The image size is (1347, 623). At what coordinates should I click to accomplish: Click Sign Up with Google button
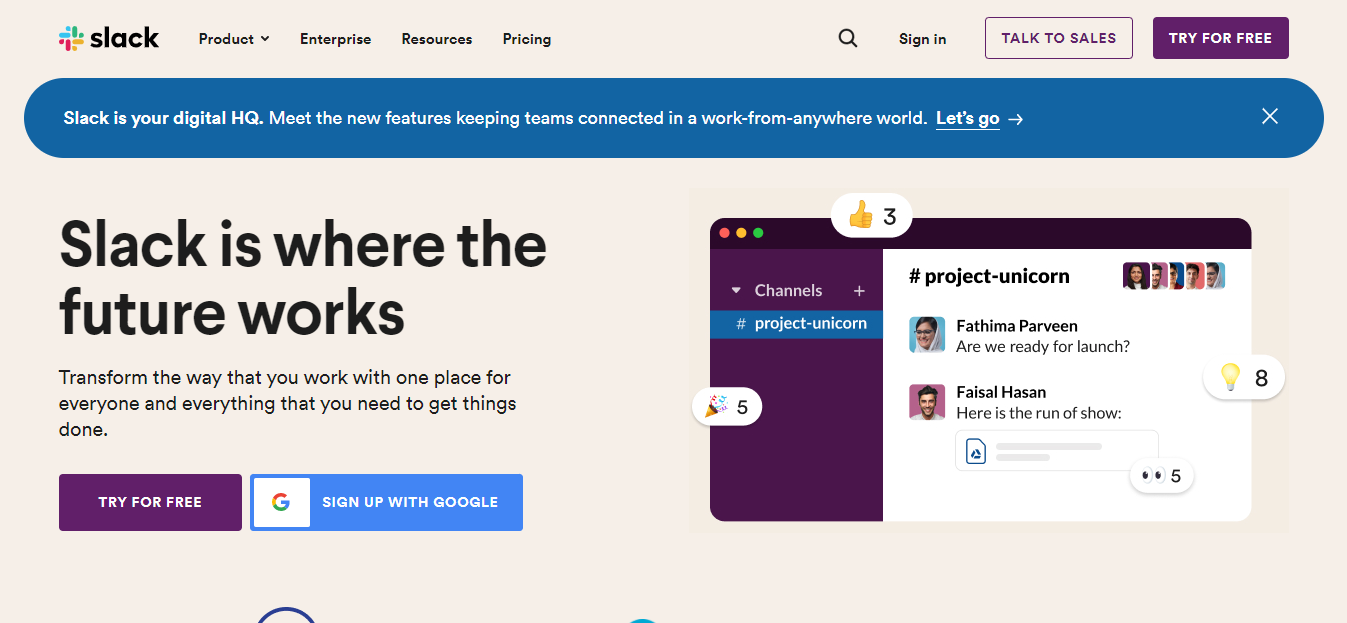click(x=386, y=502)
